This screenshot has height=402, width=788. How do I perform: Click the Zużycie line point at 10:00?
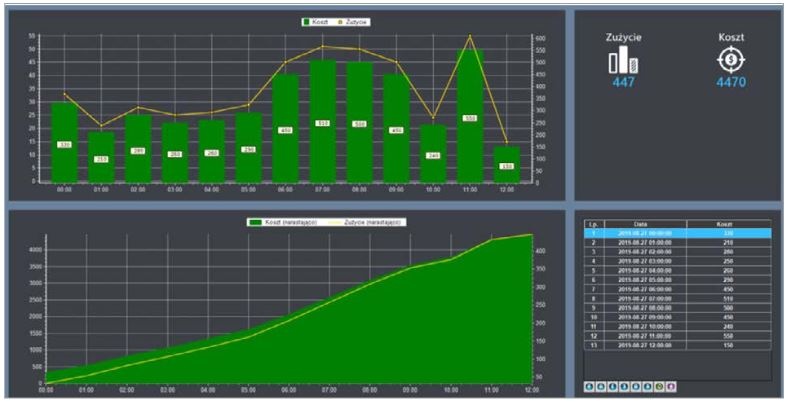433,118
